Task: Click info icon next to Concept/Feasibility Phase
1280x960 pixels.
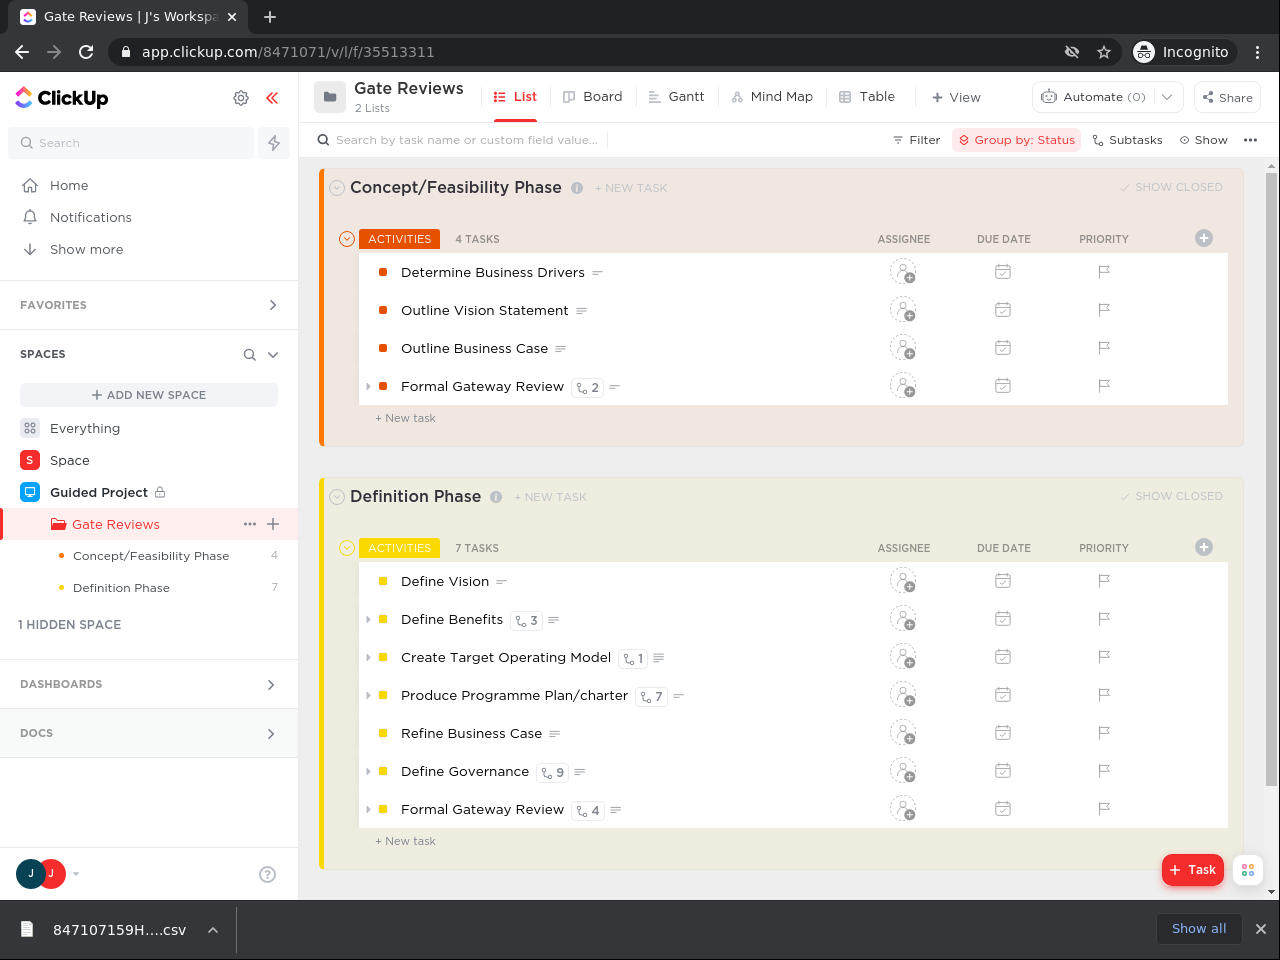Action: coord(577,188)
